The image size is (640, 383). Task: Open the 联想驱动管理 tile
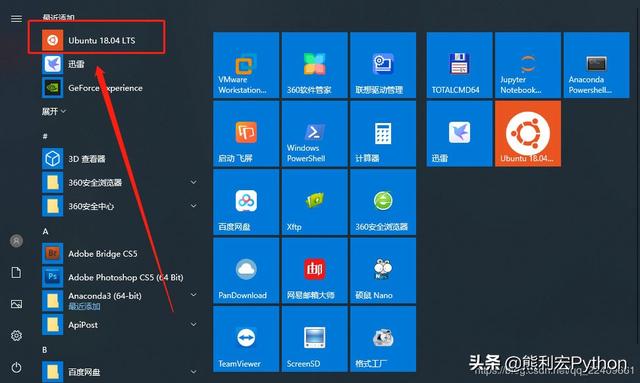[383, 65]
